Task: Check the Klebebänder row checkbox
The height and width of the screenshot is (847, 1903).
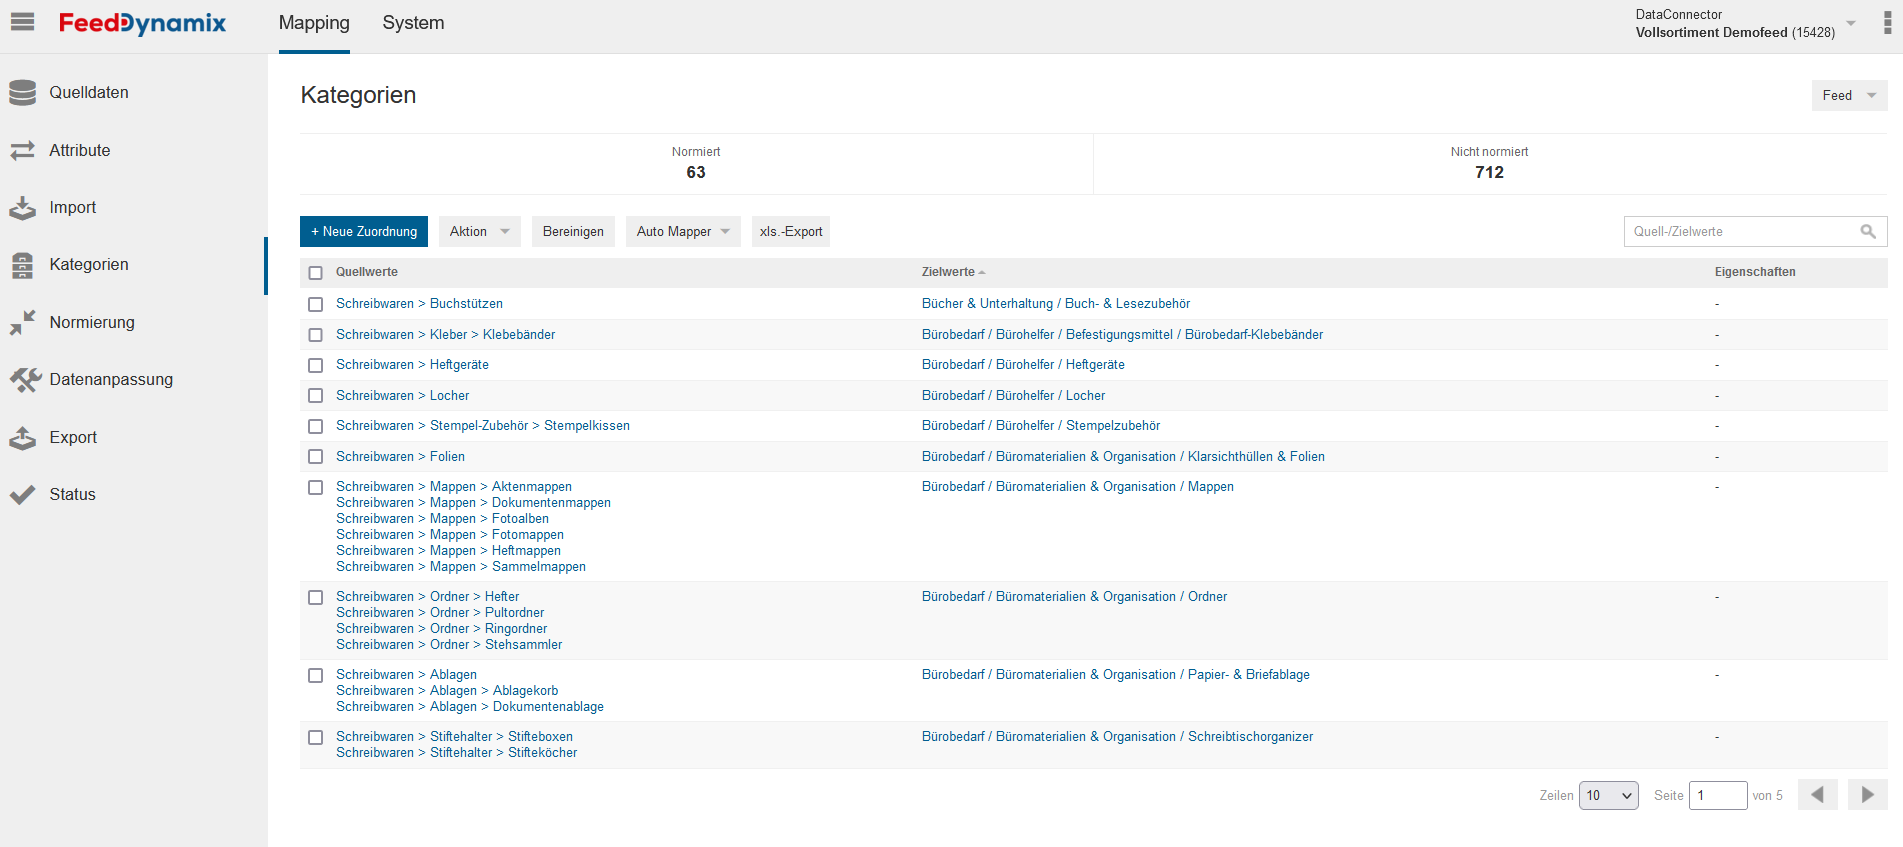Action: 316,335
